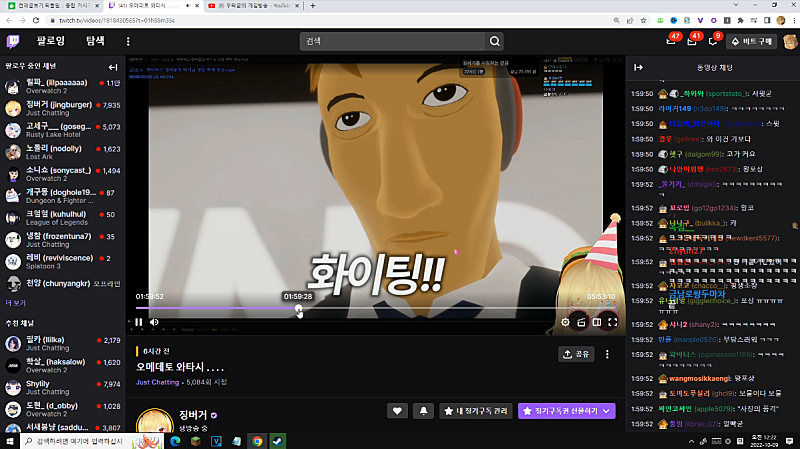
Task: Open Steam from the taskbar
Action: point(278,441)
